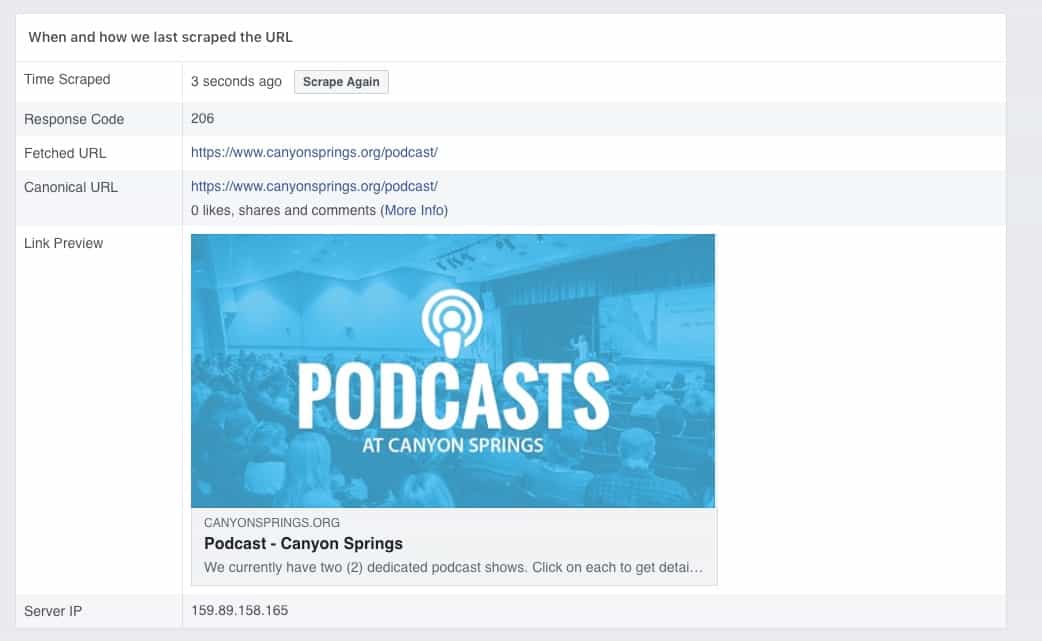1042x641 pixels.
Task: Open the Fetched URL canyonsprings.org/podcast link
Action: [x=314, y=152]
